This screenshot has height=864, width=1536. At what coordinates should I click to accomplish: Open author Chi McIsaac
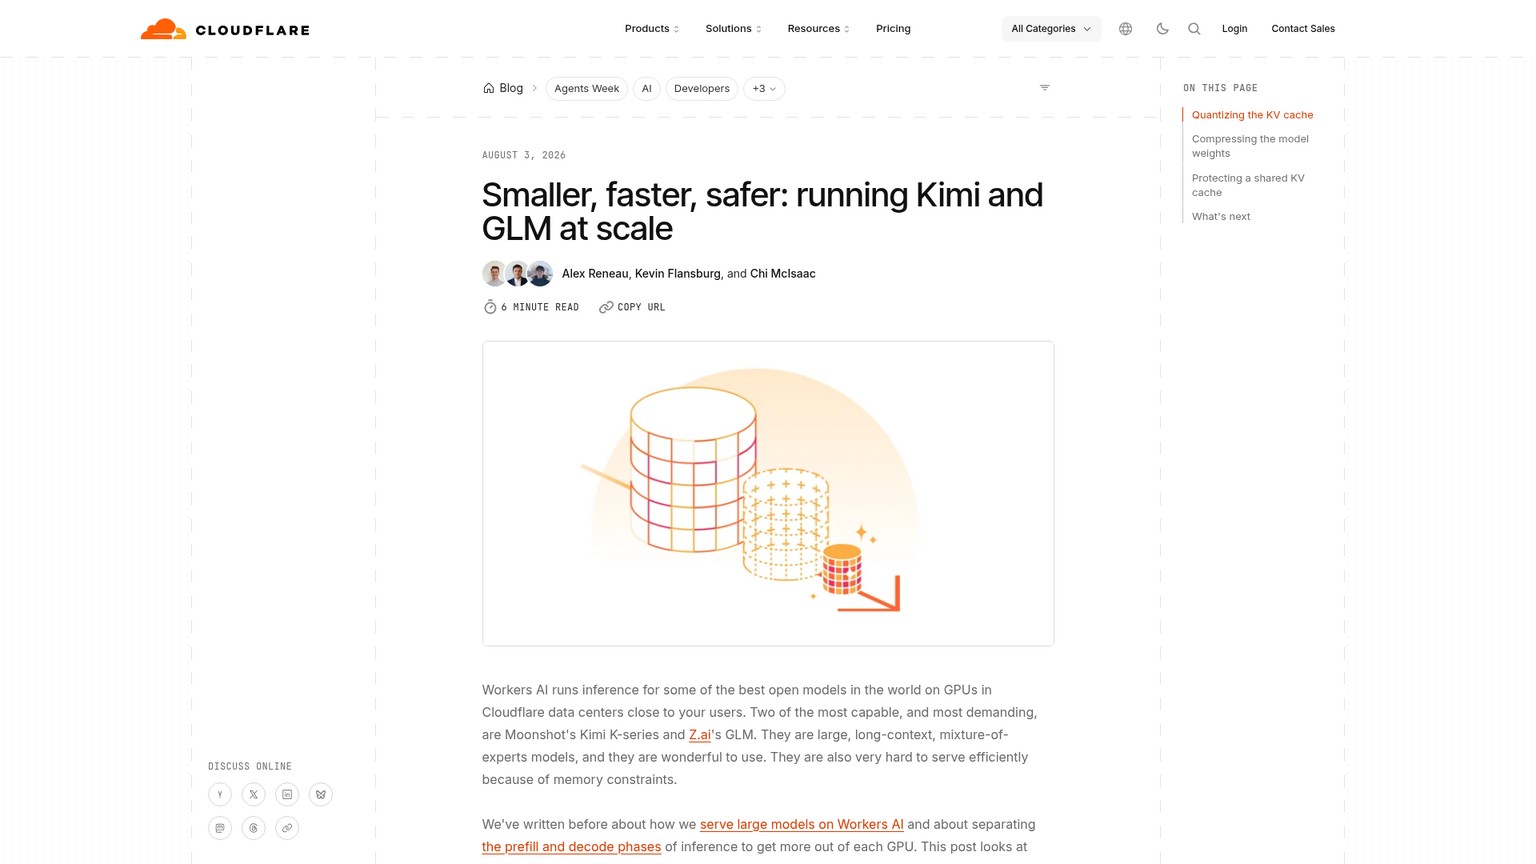coord(783,274)
